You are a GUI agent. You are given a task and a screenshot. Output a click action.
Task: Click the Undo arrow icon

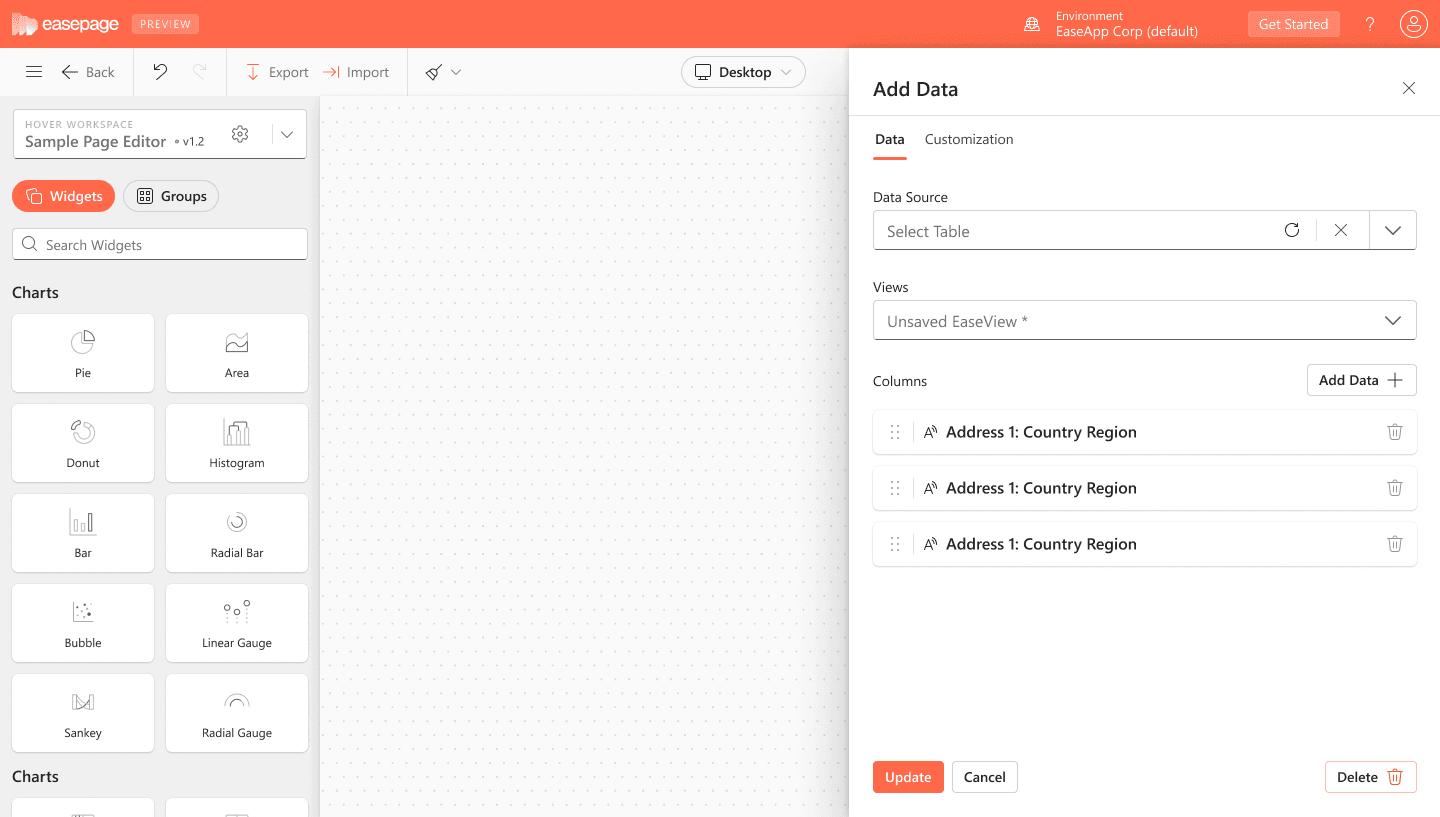click(160, 72)
